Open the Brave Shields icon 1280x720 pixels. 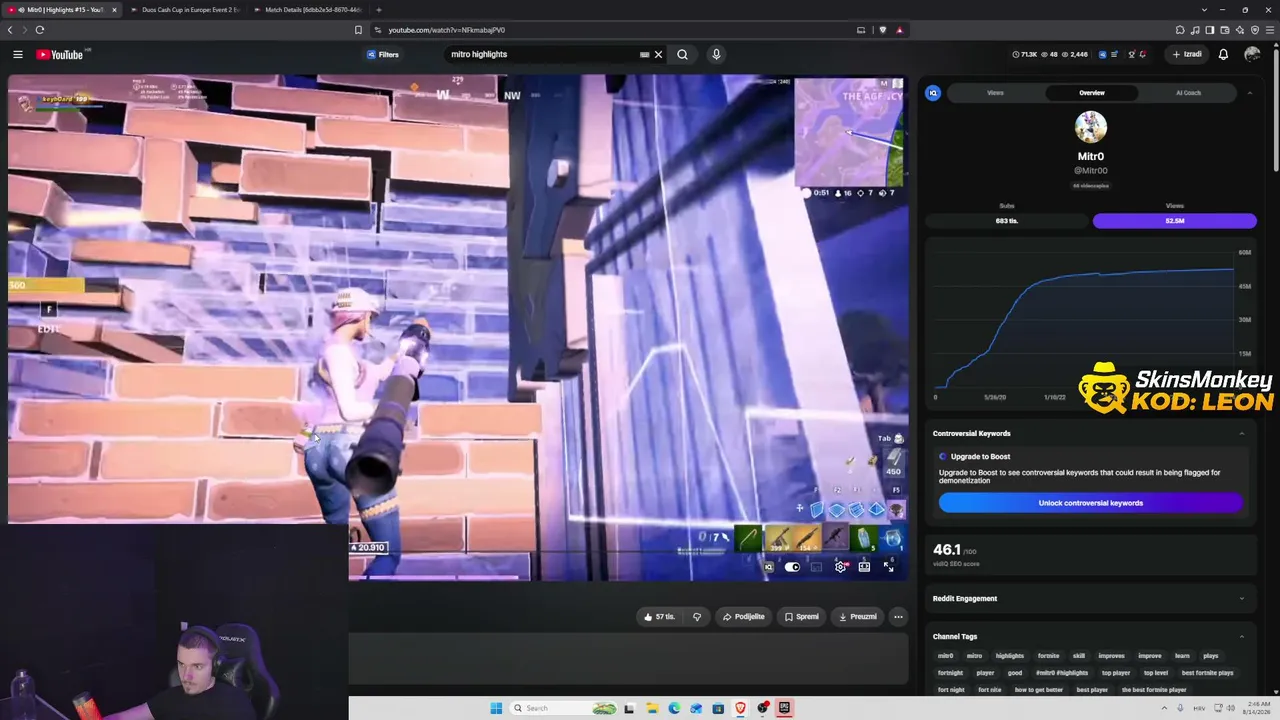pyautogui.click(x=882, y=30)
